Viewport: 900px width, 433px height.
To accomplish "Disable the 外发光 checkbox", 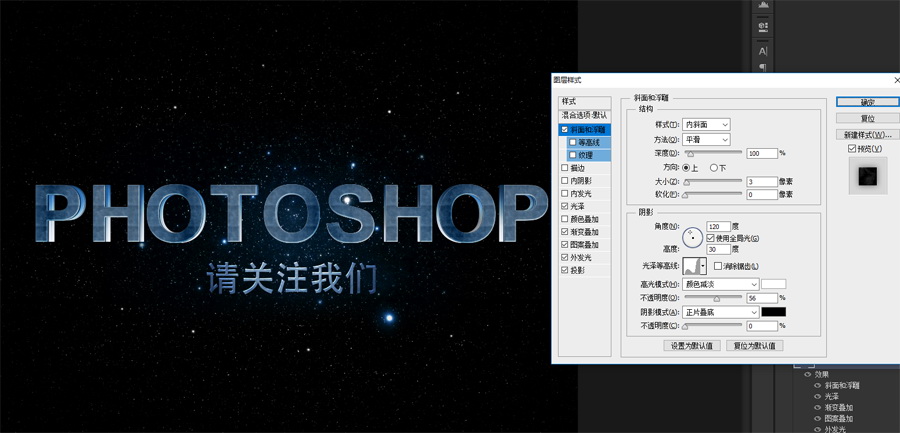I will pos(564,257).
